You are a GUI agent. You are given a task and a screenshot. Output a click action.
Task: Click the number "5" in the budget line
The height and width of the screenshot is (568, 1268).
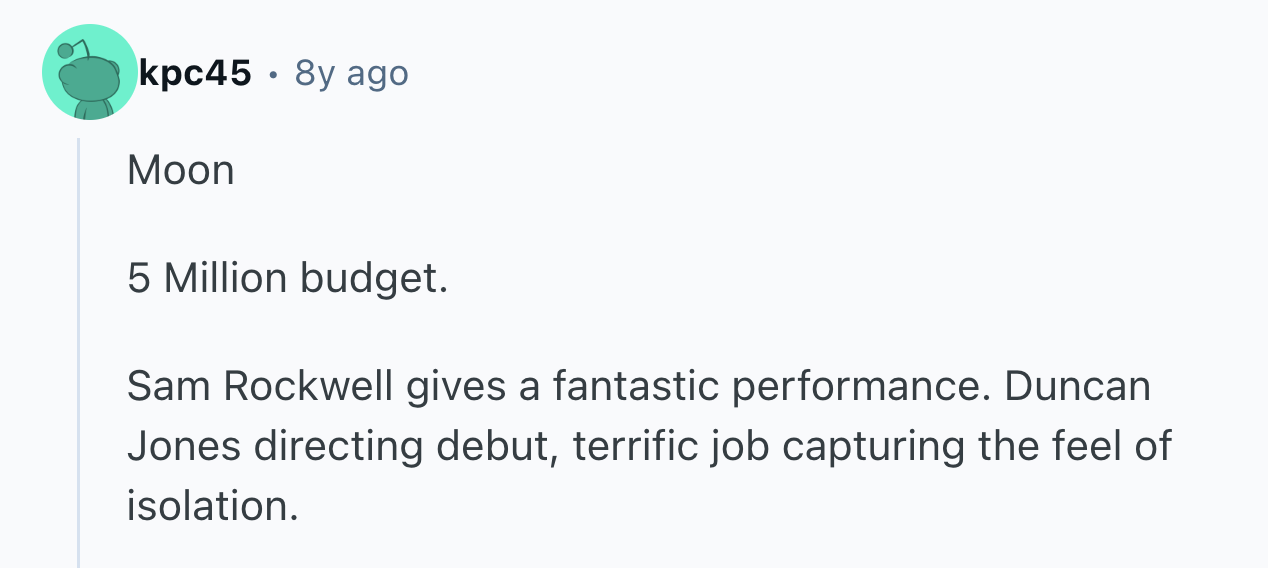click(138, 278)
